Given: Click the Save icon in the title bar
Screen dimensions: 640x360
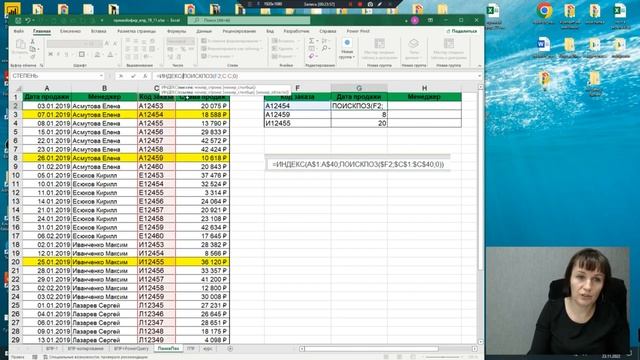Looking at the screenshot, I should 18,20.
